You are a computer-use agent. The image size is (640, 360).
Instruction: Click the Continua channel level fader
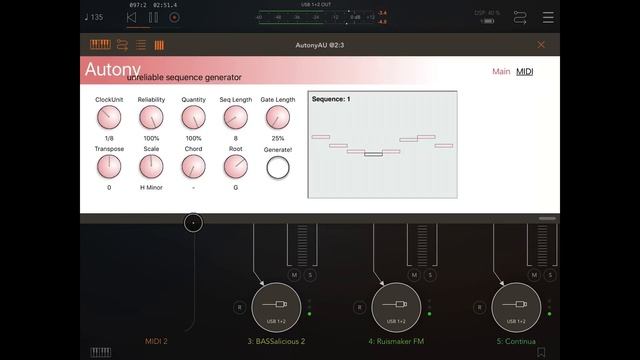542,245
